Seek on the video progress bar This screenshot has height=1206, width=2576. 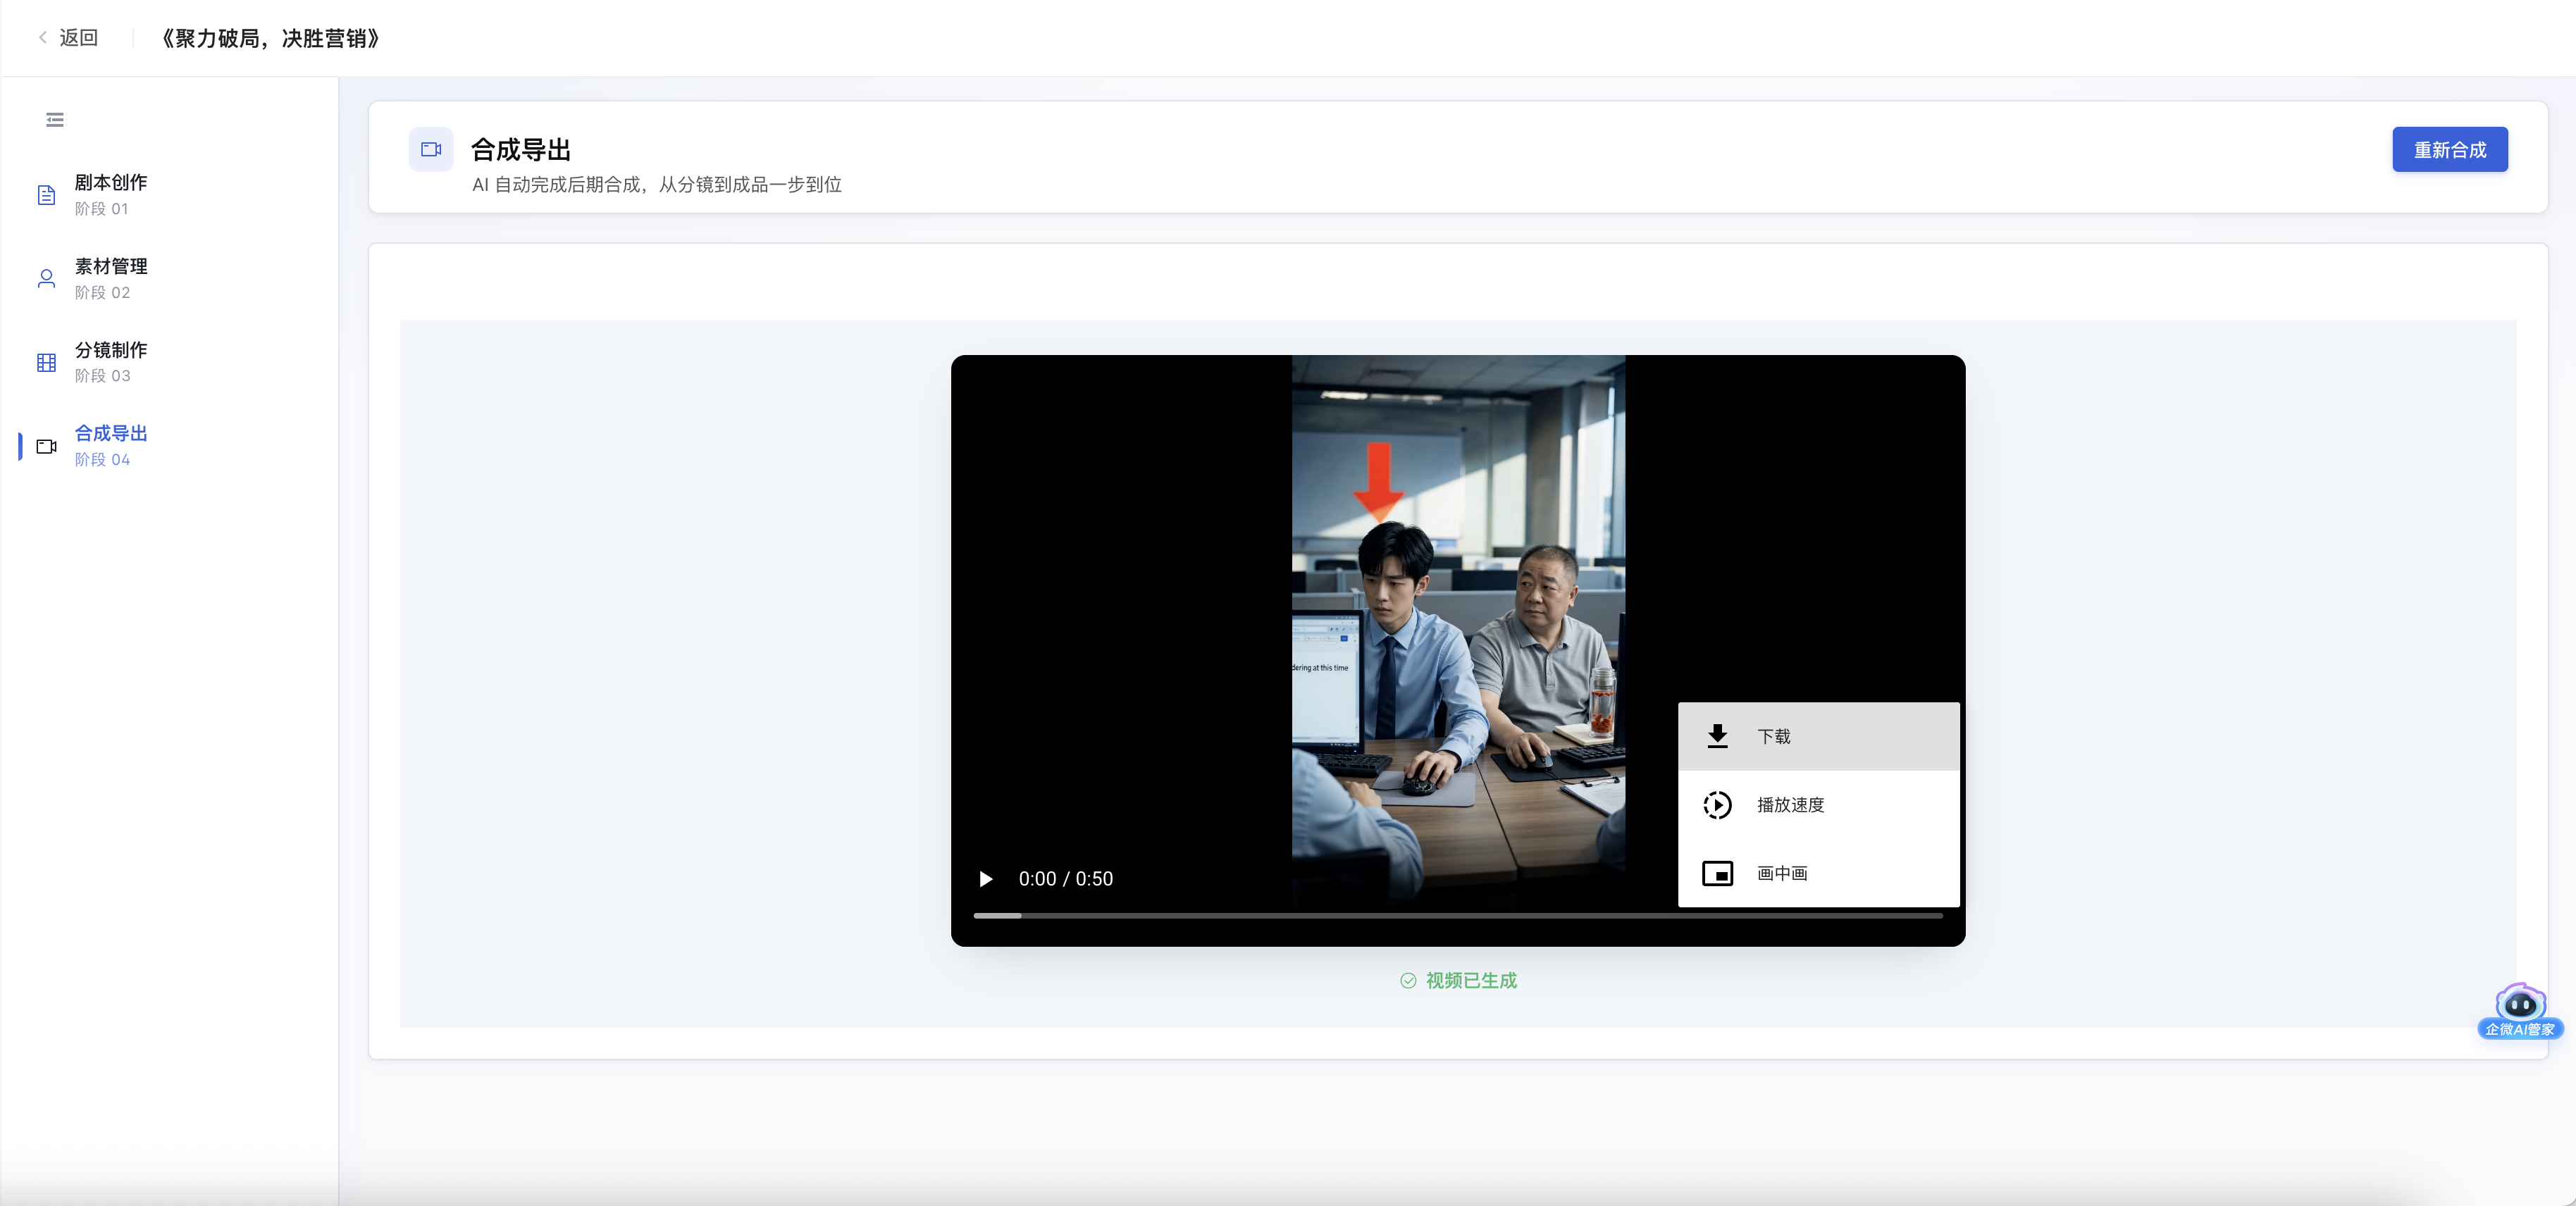[x=1458, y=915]
